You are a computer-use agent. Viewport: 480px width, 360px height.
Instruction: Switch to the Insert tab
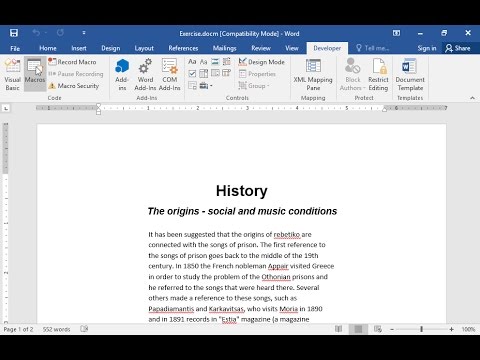(x=79, y=48)
